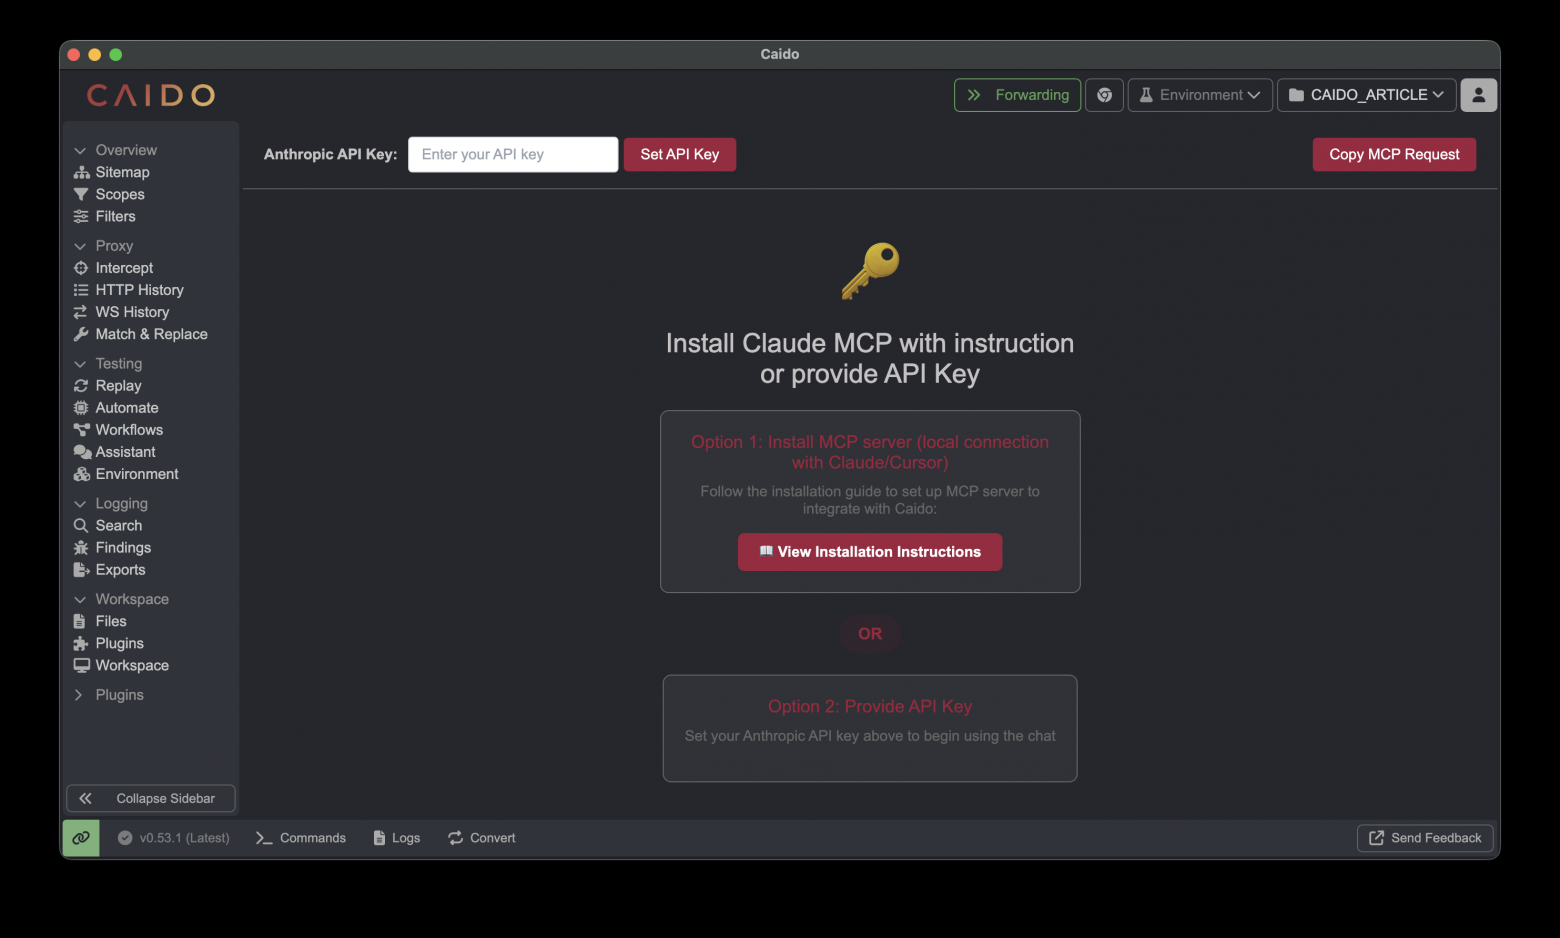Image resolution: width=1560 pixels, height=938 pixels.
Task: Click the v0.53.1 (Latest) version indicator
Action: (x=174, y=838)
